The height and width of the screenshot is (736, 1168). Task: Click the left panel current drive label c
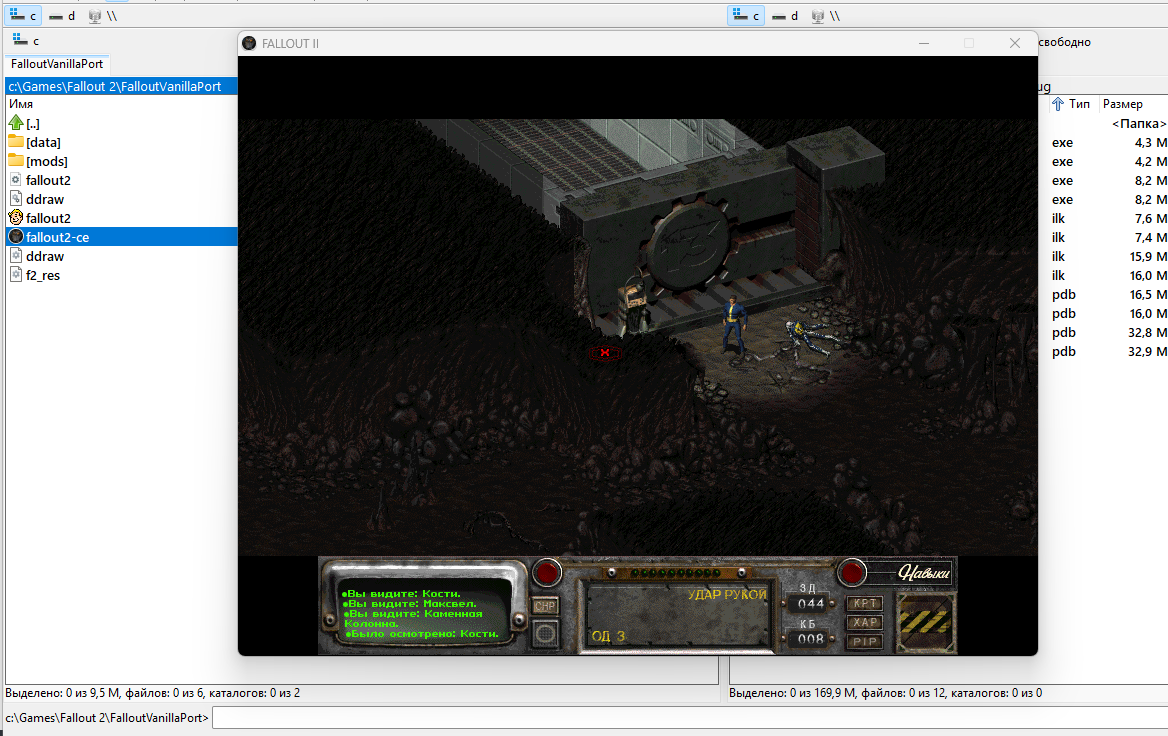(x=26, y=40)
